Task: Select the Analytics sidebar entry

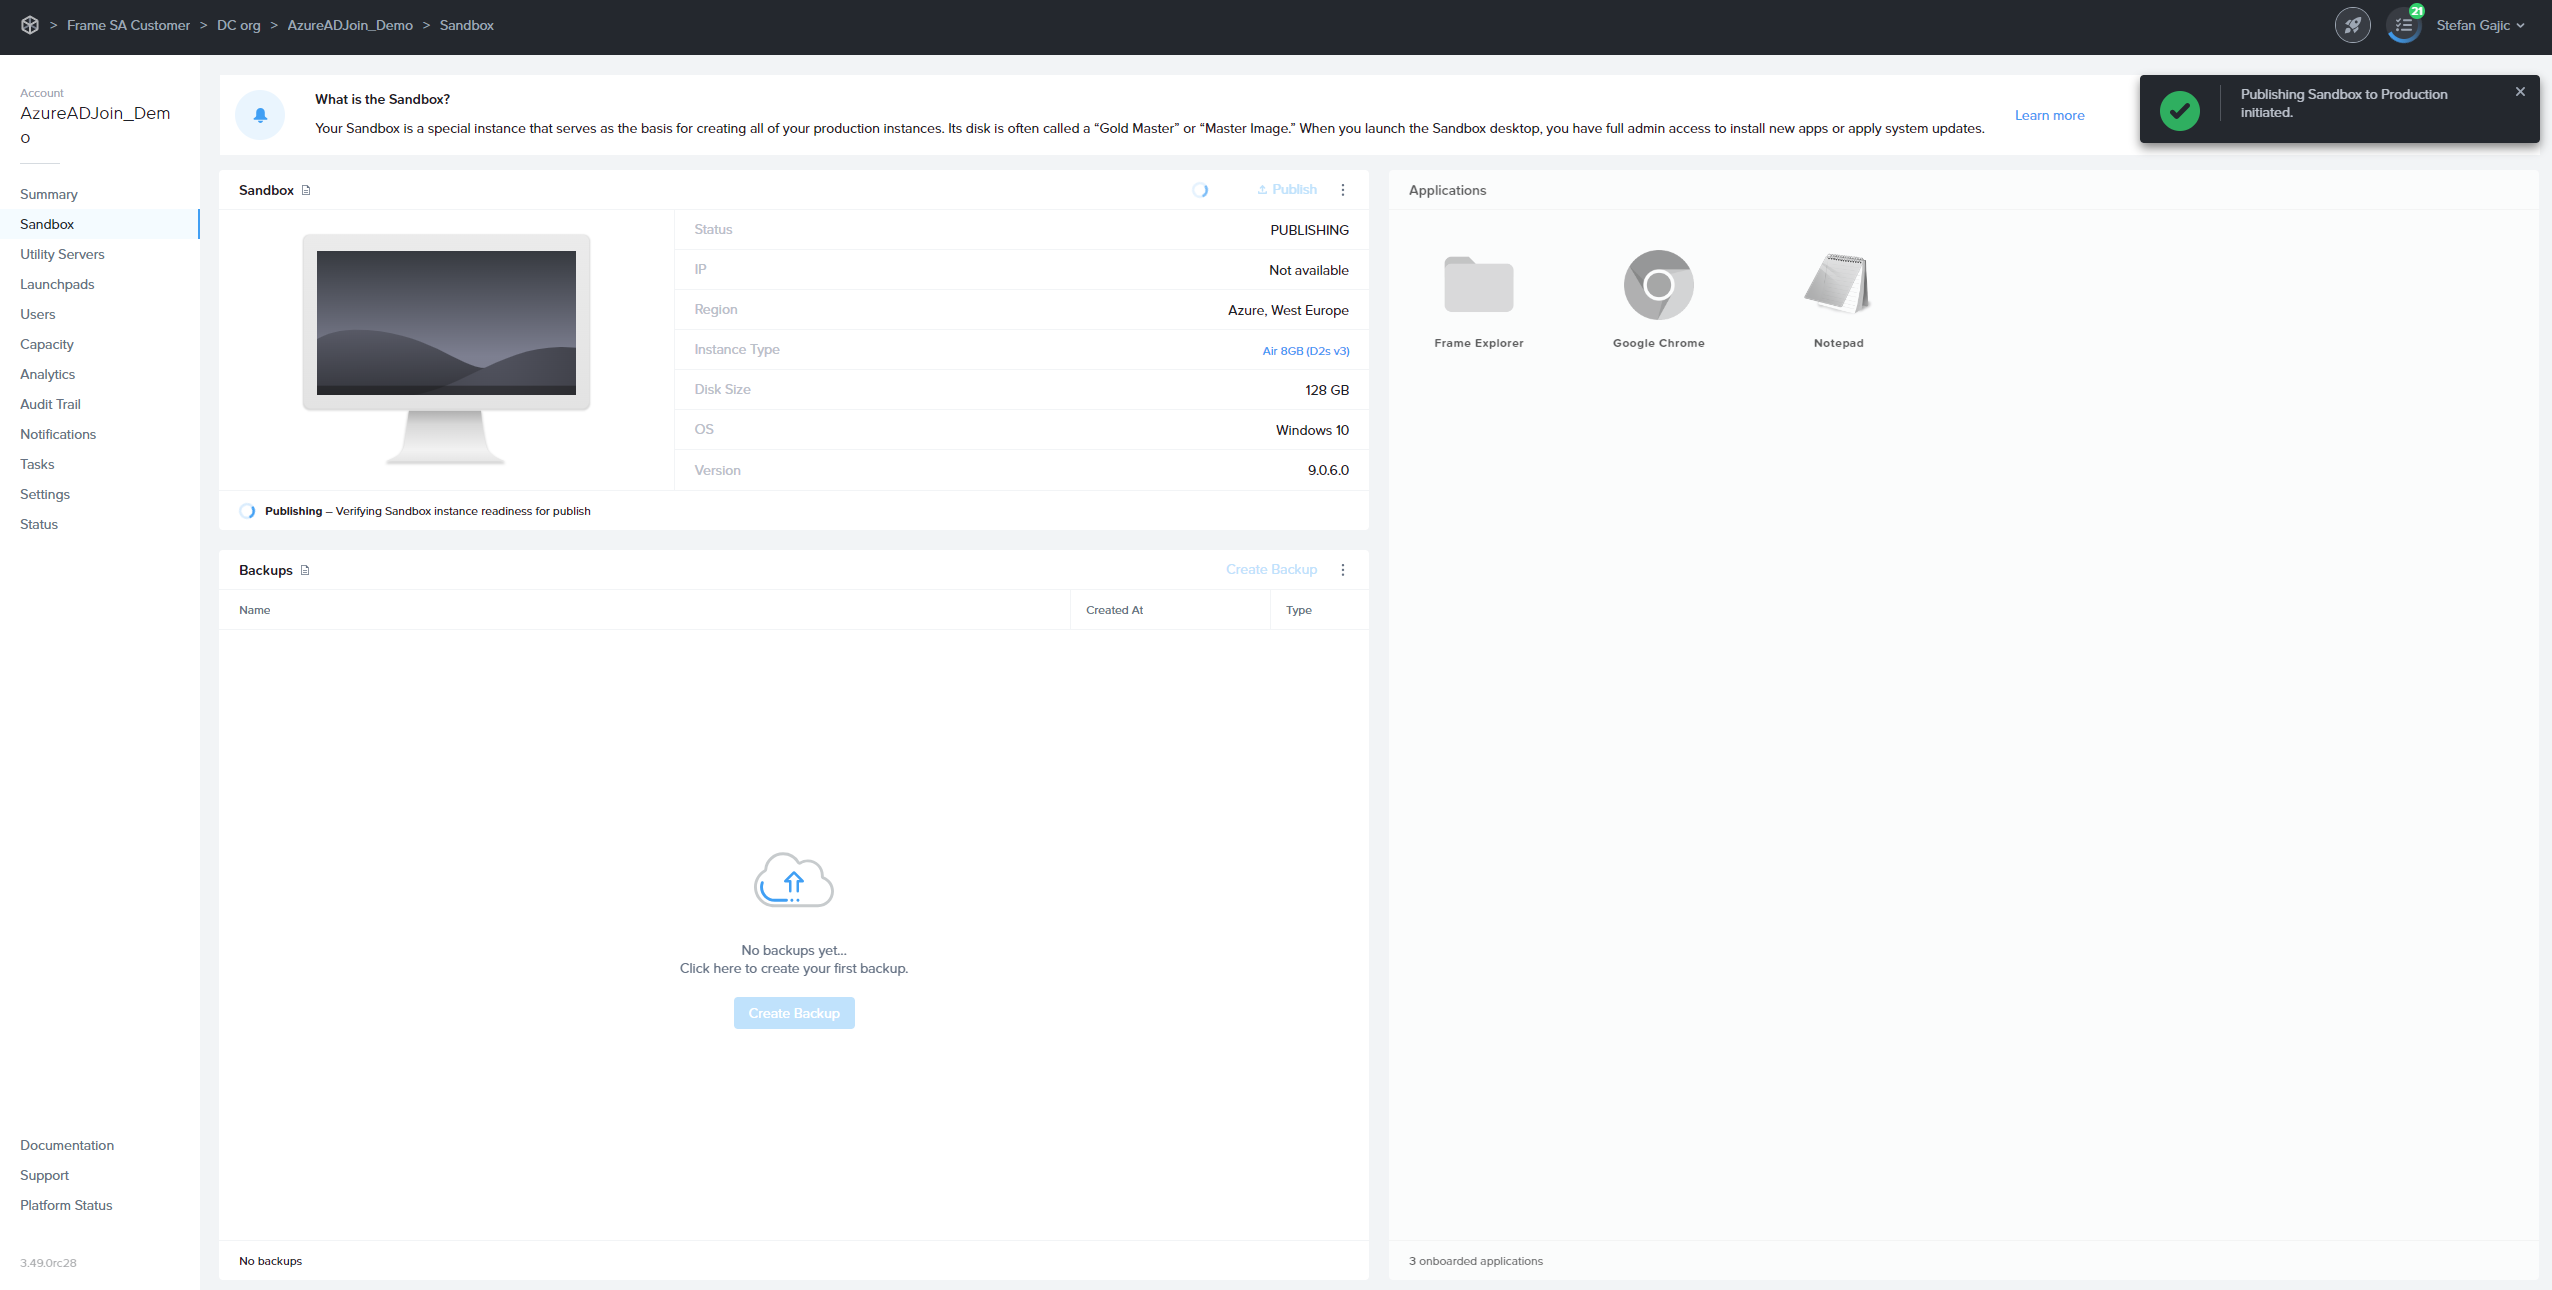Action: coord(47,374)
